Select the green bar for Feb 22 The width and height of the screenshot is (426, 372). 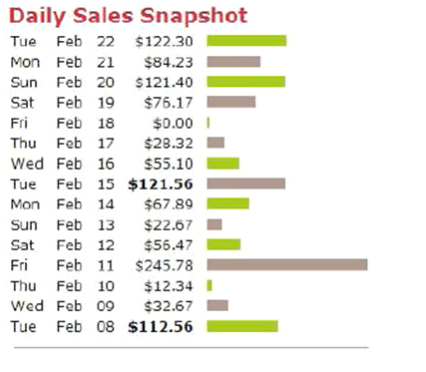pos(246,41)
